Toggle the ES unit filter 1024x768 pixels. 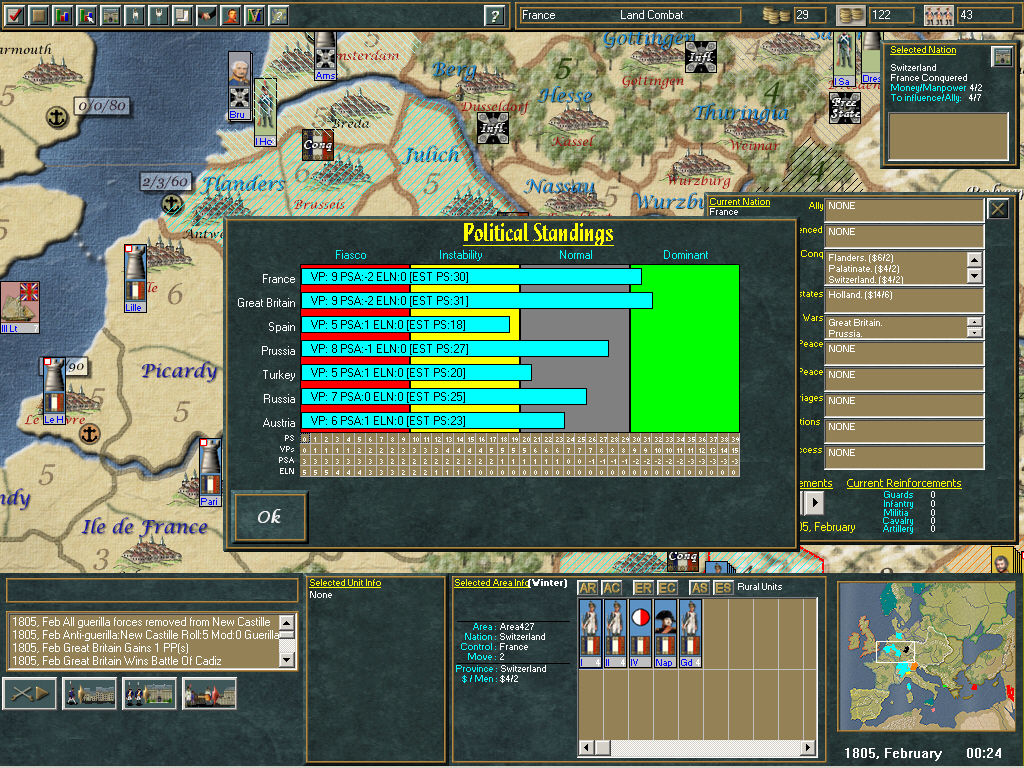(722, 588)
